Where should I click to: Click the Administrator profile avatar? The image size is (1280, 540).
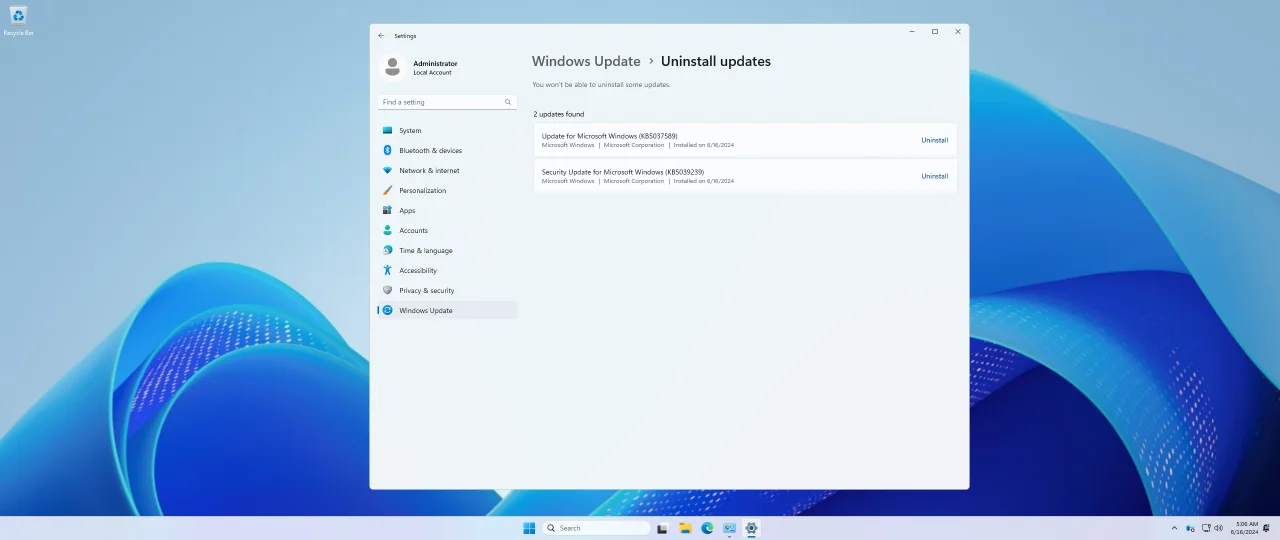click(393, 67)
